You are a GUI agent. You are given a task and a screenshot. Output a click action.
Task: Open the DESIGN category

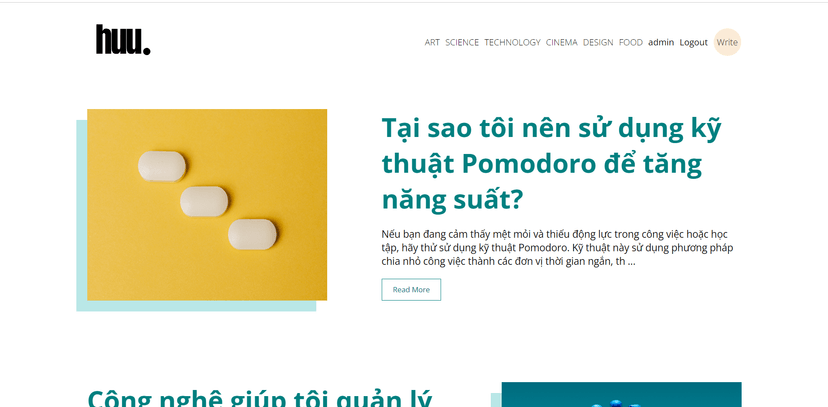click(x=598, y=42)
